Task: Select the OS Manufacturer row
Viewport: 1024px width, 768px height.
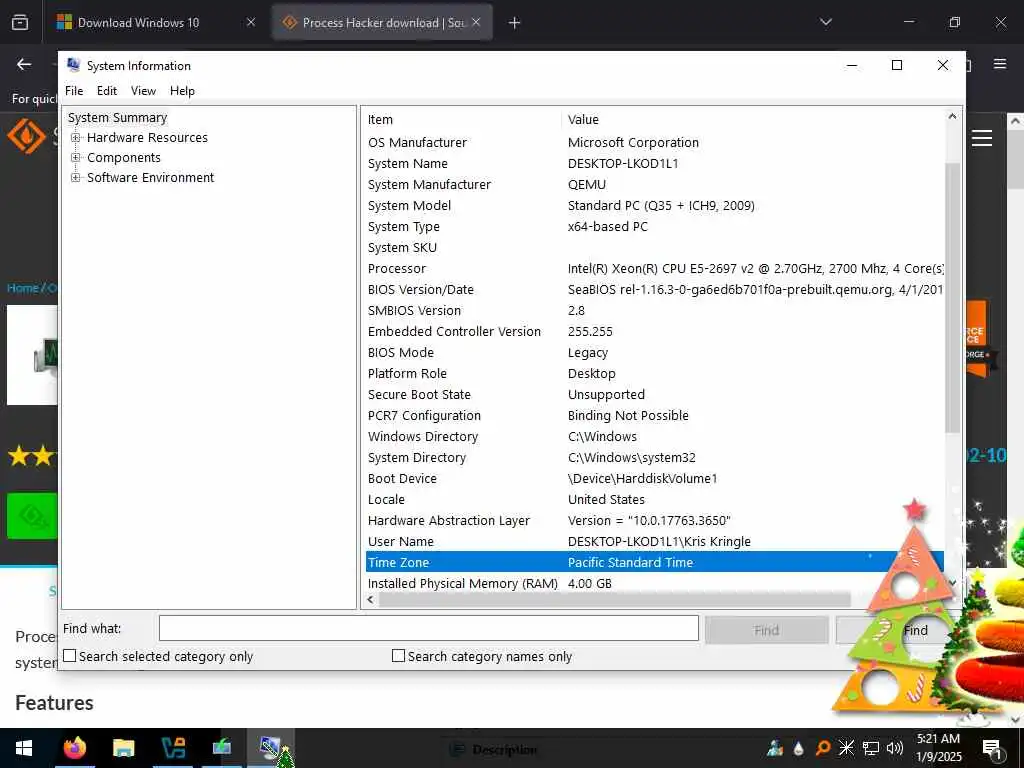Action: [x=654, y=142]
